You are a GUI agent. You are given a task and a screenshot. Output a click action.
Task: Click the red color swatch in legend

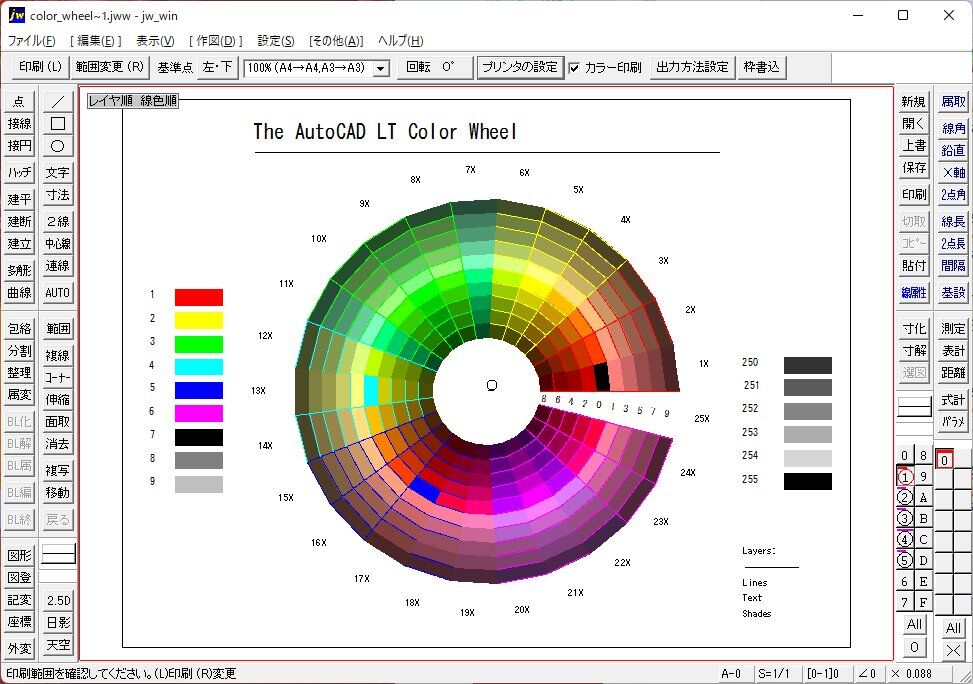pyautogui.click(x=198, y=297)
